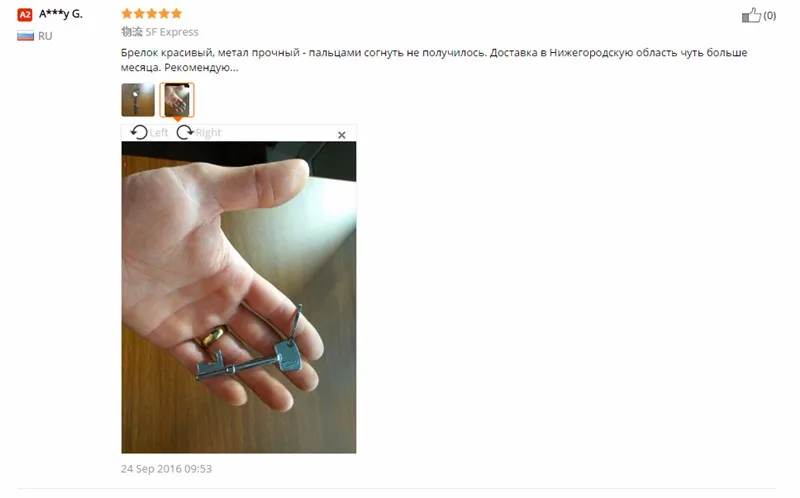Click the large photo of hand holding keychain
The image size is (800, 498).
[239, 297]
